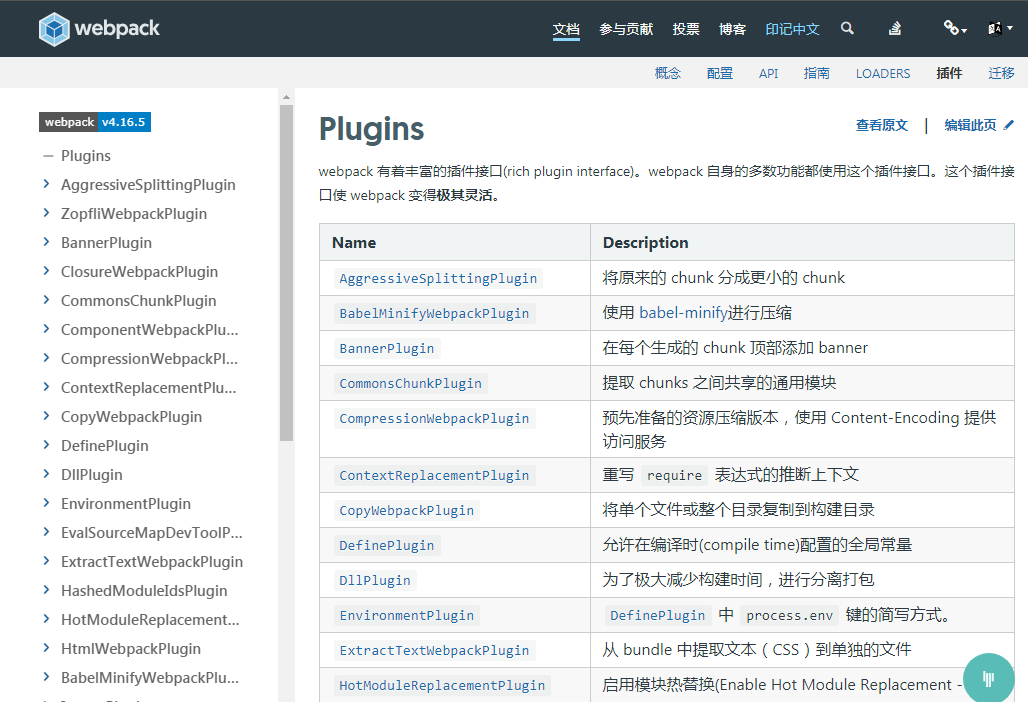
Task: Collapse the Plugins section in sidebar
Action: click(x=48, y=156)
